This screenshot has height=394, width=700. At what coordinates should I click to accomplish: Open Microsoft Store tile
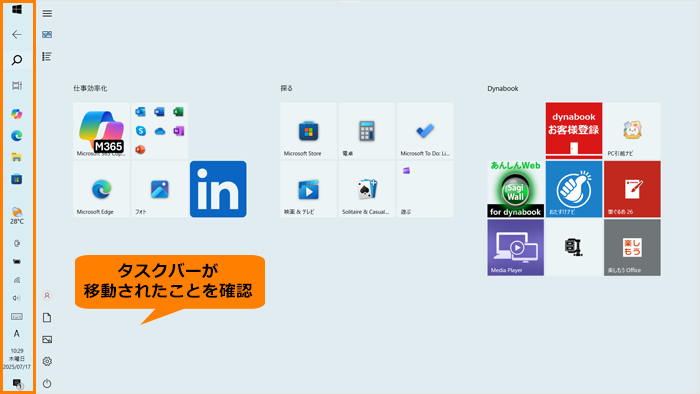[308, 131]
